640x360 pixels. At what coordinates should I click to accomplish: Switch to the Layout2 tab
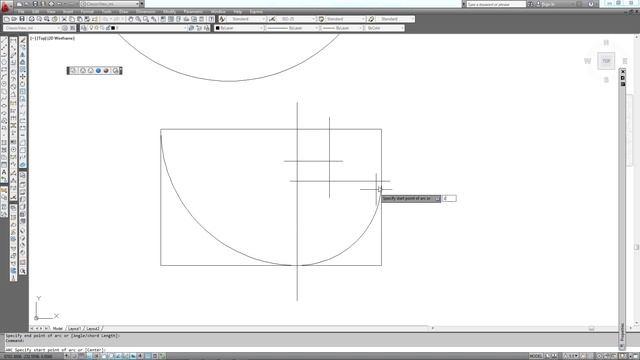pyautogui.click(x=93, y=328)
